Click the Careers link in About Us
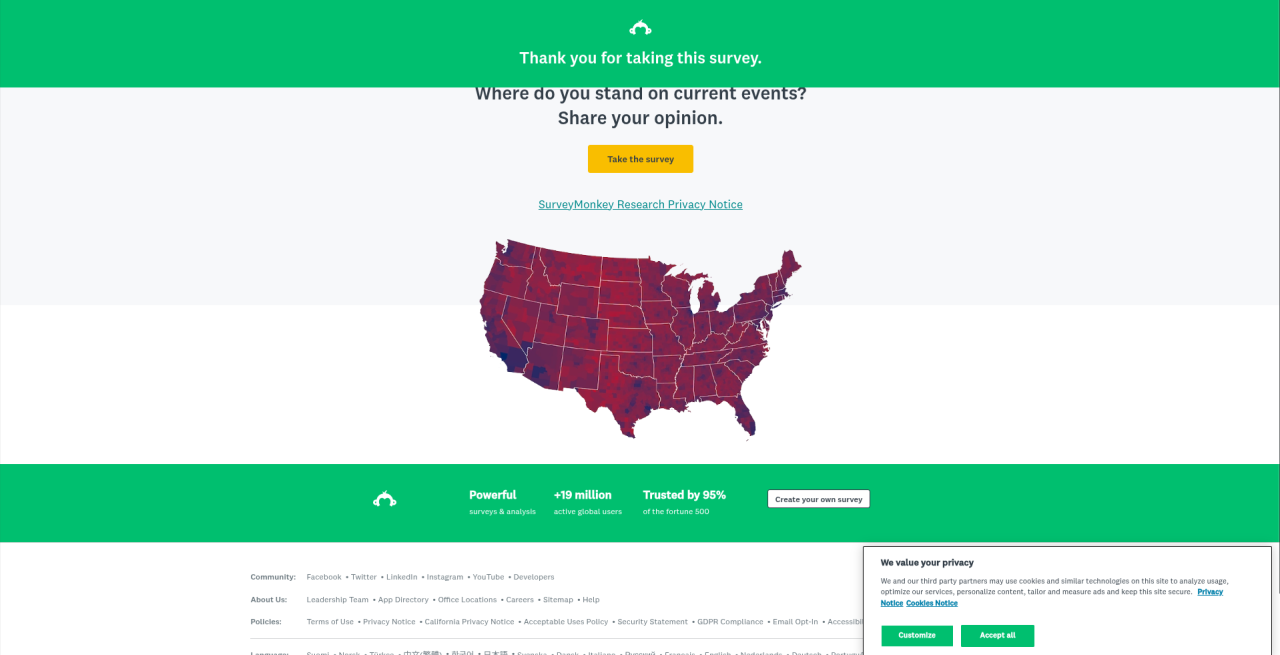 [x=520, y=600]
